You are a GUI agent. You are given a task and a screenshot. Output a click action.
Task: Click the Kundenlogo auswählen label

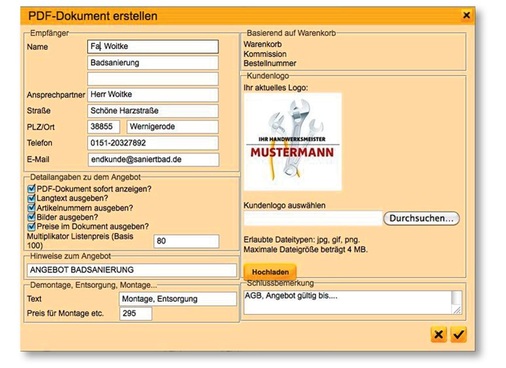284,205
